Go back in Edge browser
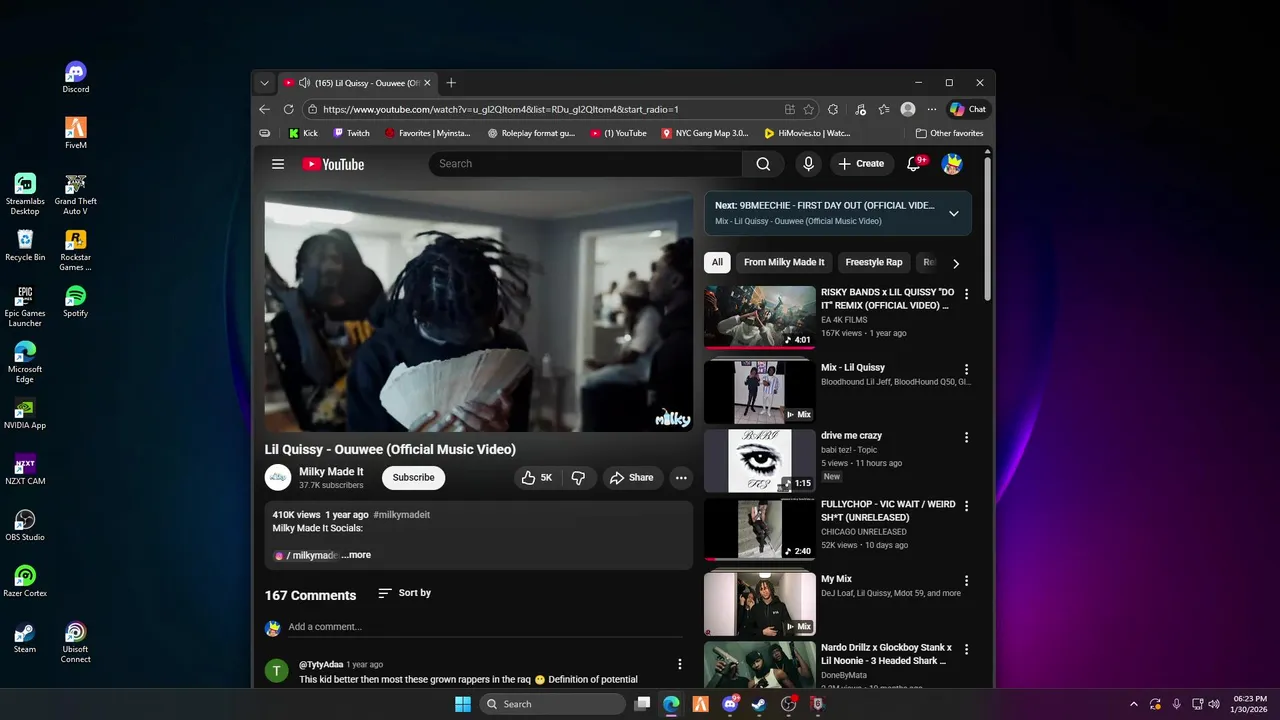The image size is (1280, 720). 264,109
